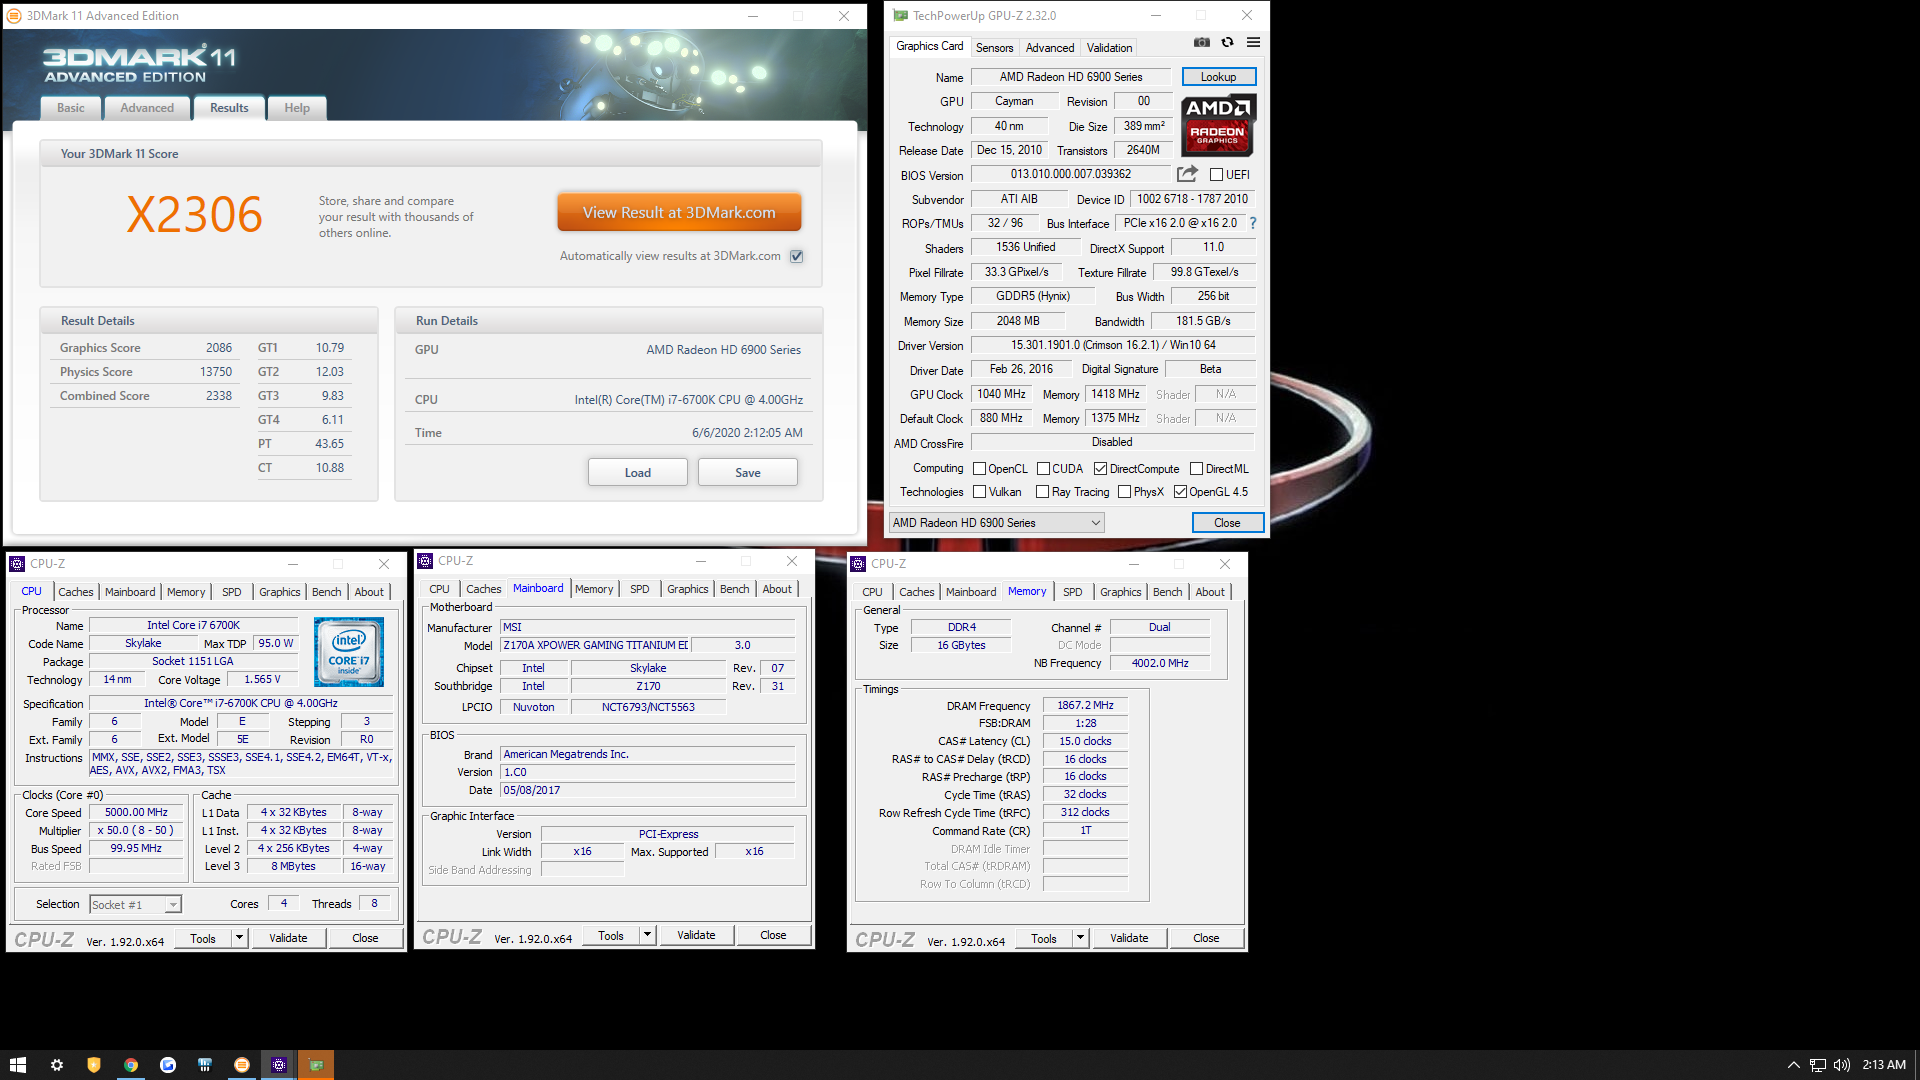This screenshot has width=1920, height=1080.
Task: Switch to GPU-Z in taskbar
Action: pos(316,1065)
